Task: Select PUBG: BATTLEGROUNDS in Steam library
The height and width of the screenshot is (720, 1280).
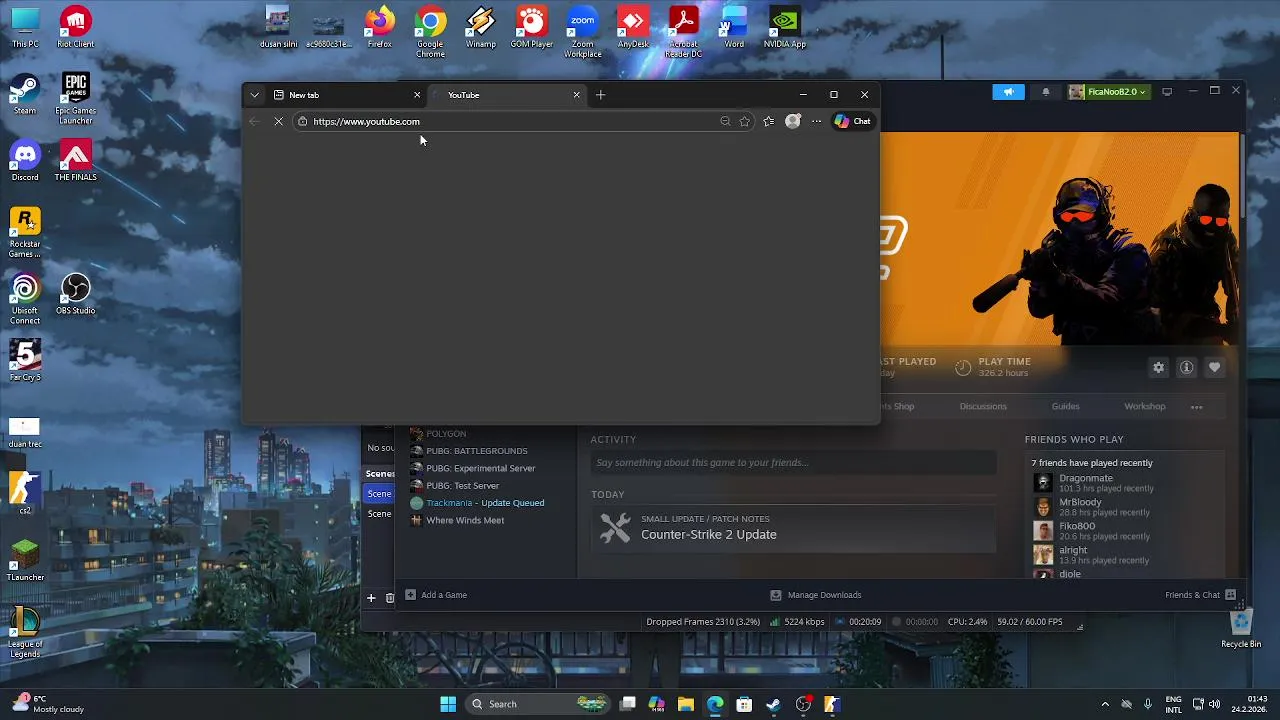Action: [477, 451]
